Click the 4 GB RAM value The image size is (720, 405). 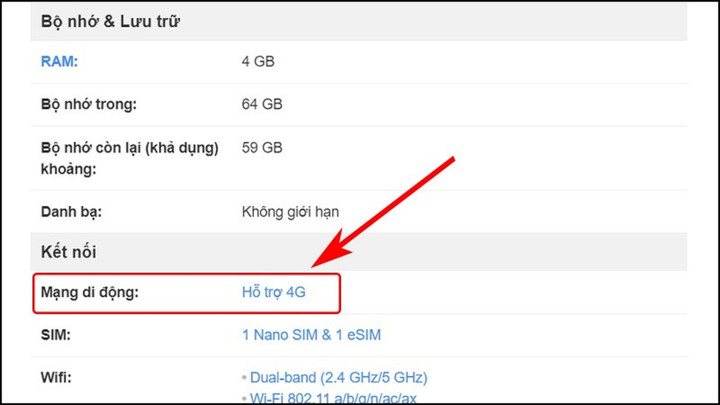(258, 61)
